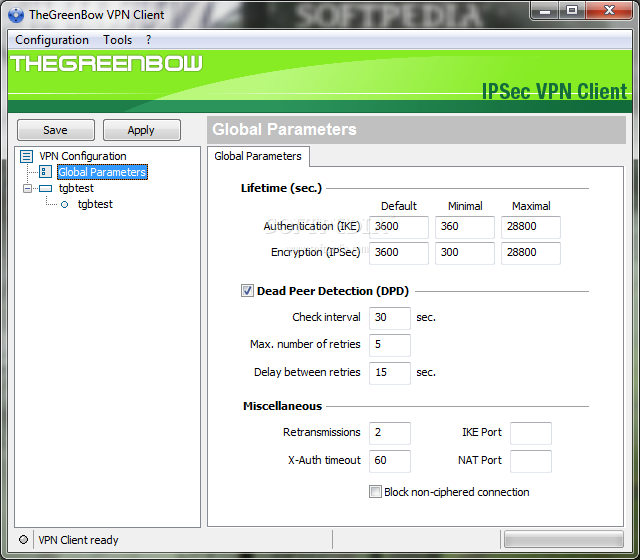Image resolution: width=640 pixels, height=560 pixels.
Task: Click Authentication (IKE) Minimal lifetime field
Action: [465, 227]
